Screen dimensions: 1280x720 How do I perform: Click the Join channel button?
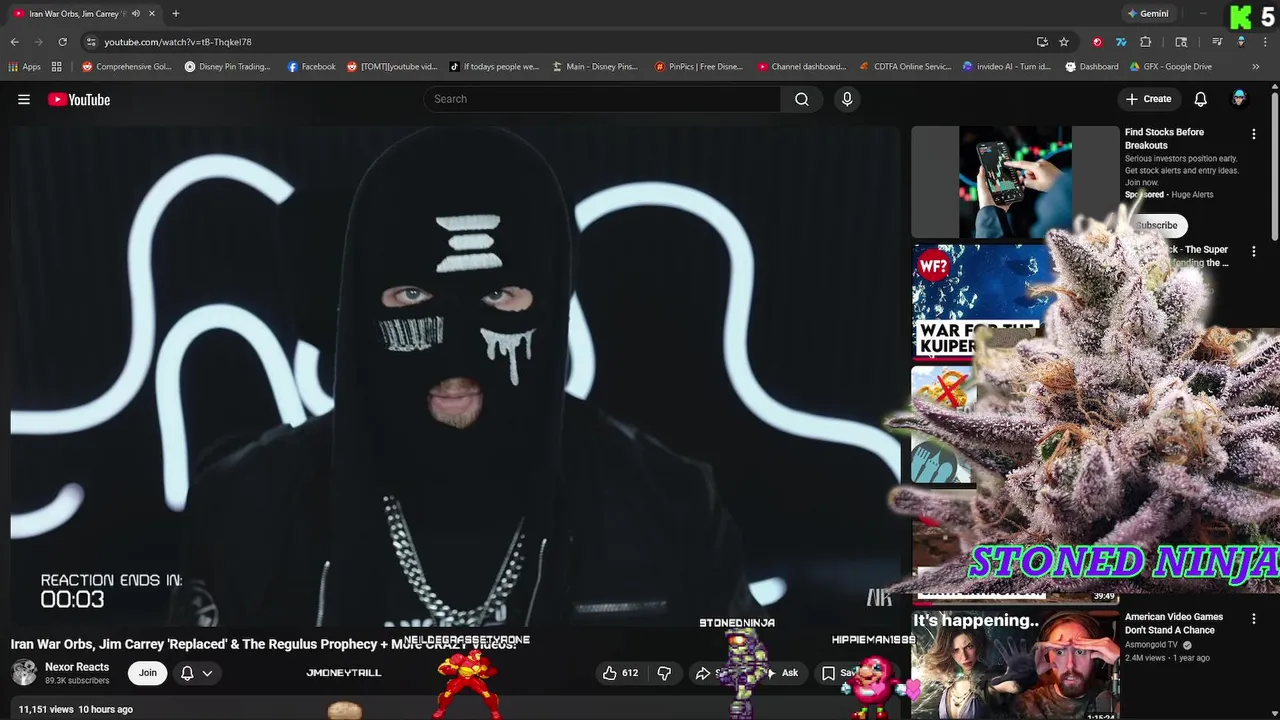click(x=147, y=673)
